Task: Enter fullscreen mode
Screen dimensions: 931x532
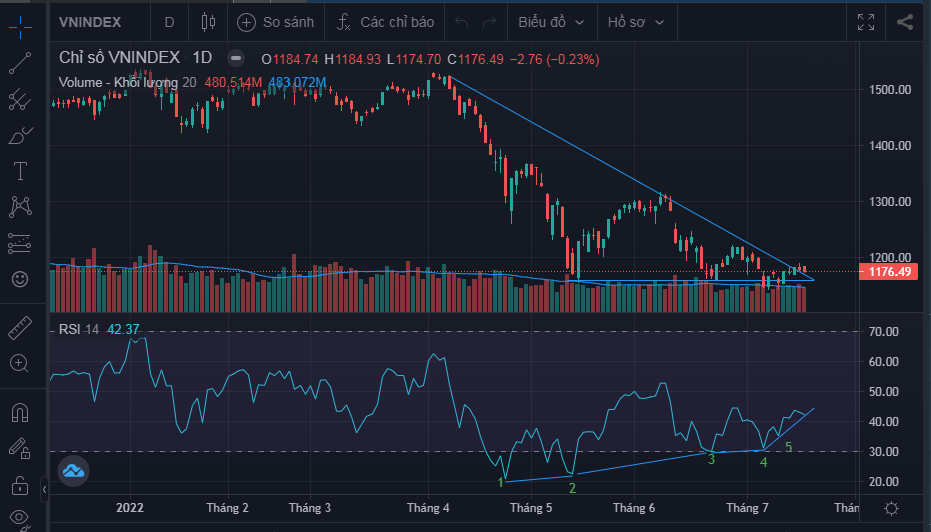Action: click(x=866, y=21)
